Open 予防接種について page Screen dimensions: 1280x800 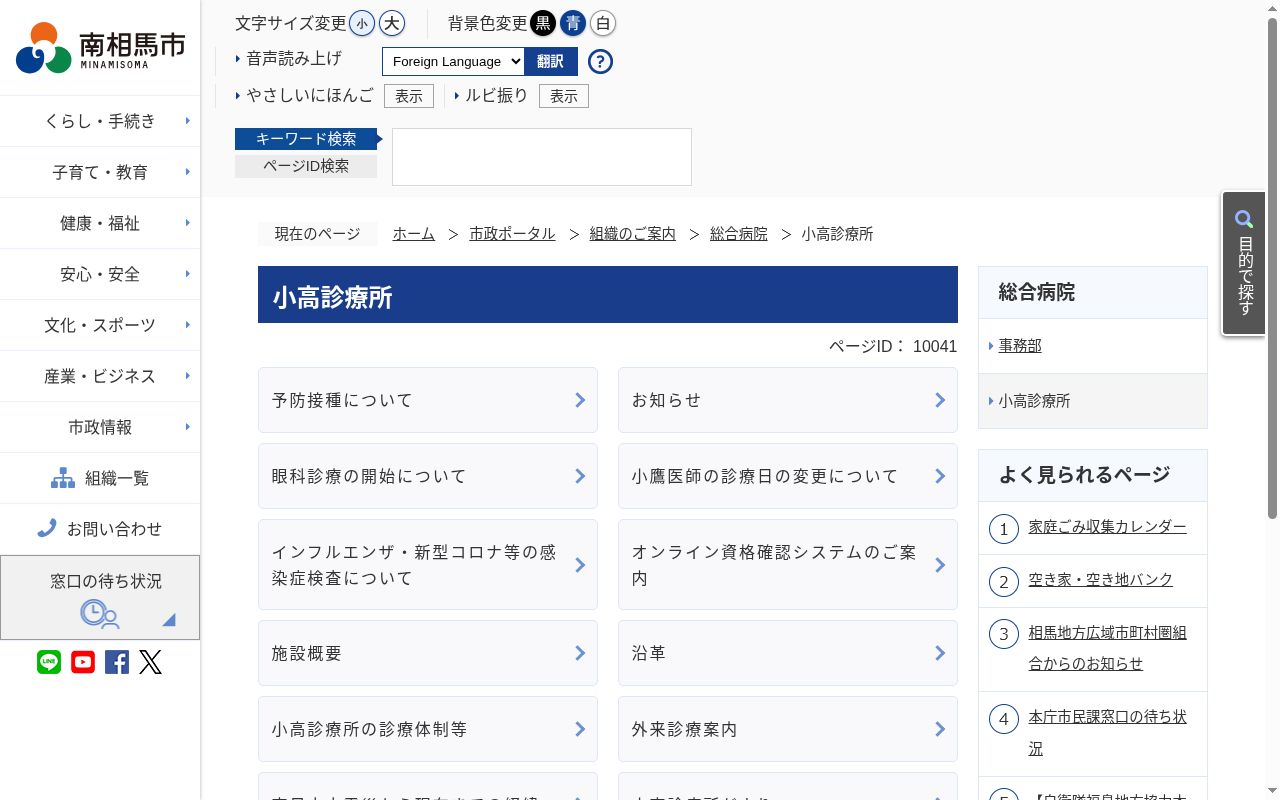[x=428, y=400]
